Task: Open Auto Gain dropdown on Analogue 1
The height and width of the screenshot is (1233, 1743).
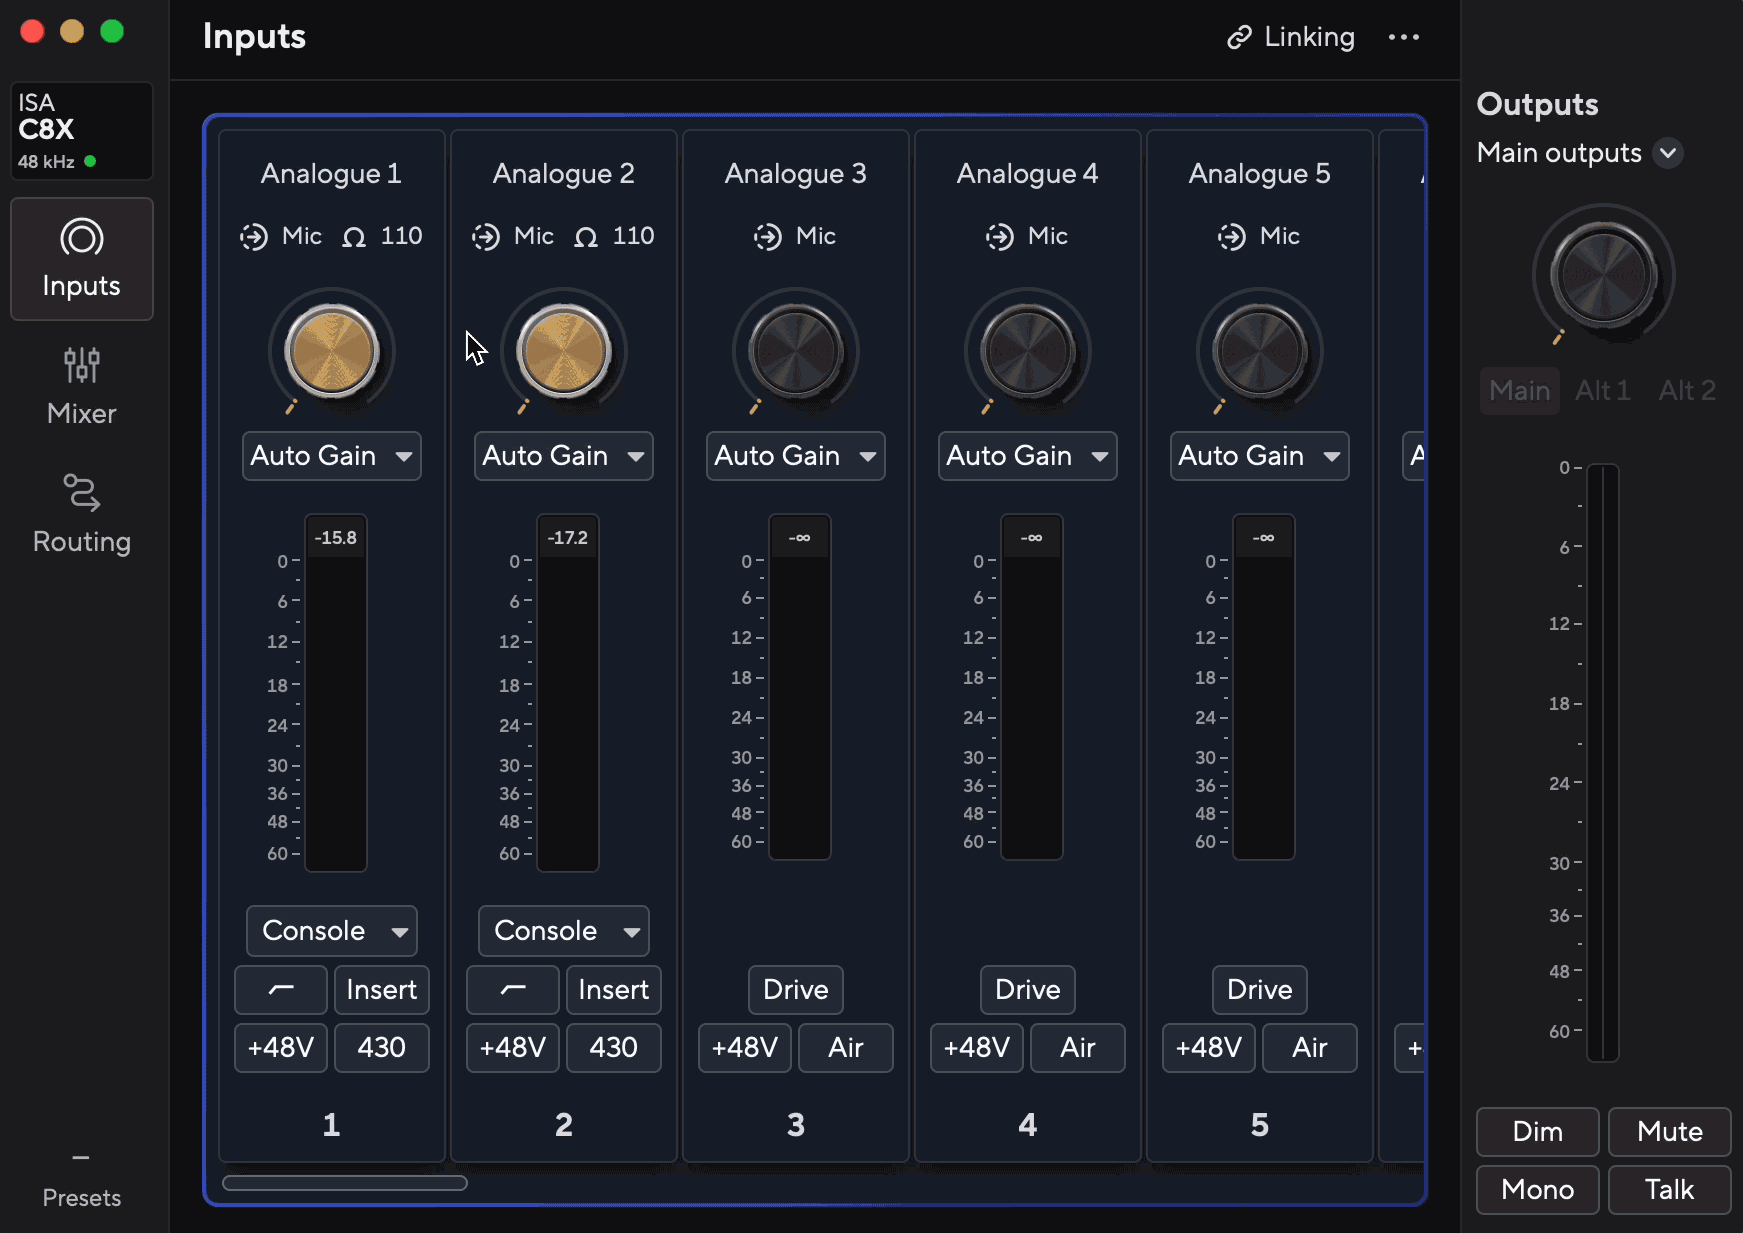Action: point(332,456)
